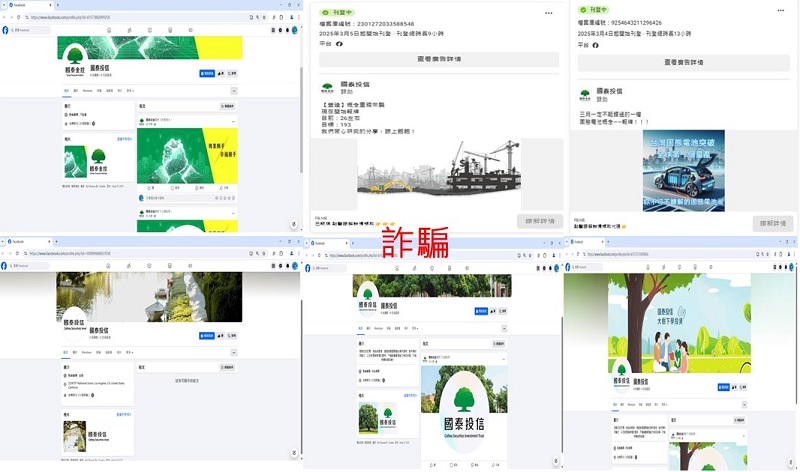
Task: Reload the page in the top-left browser window
Action: coord(18,17)
